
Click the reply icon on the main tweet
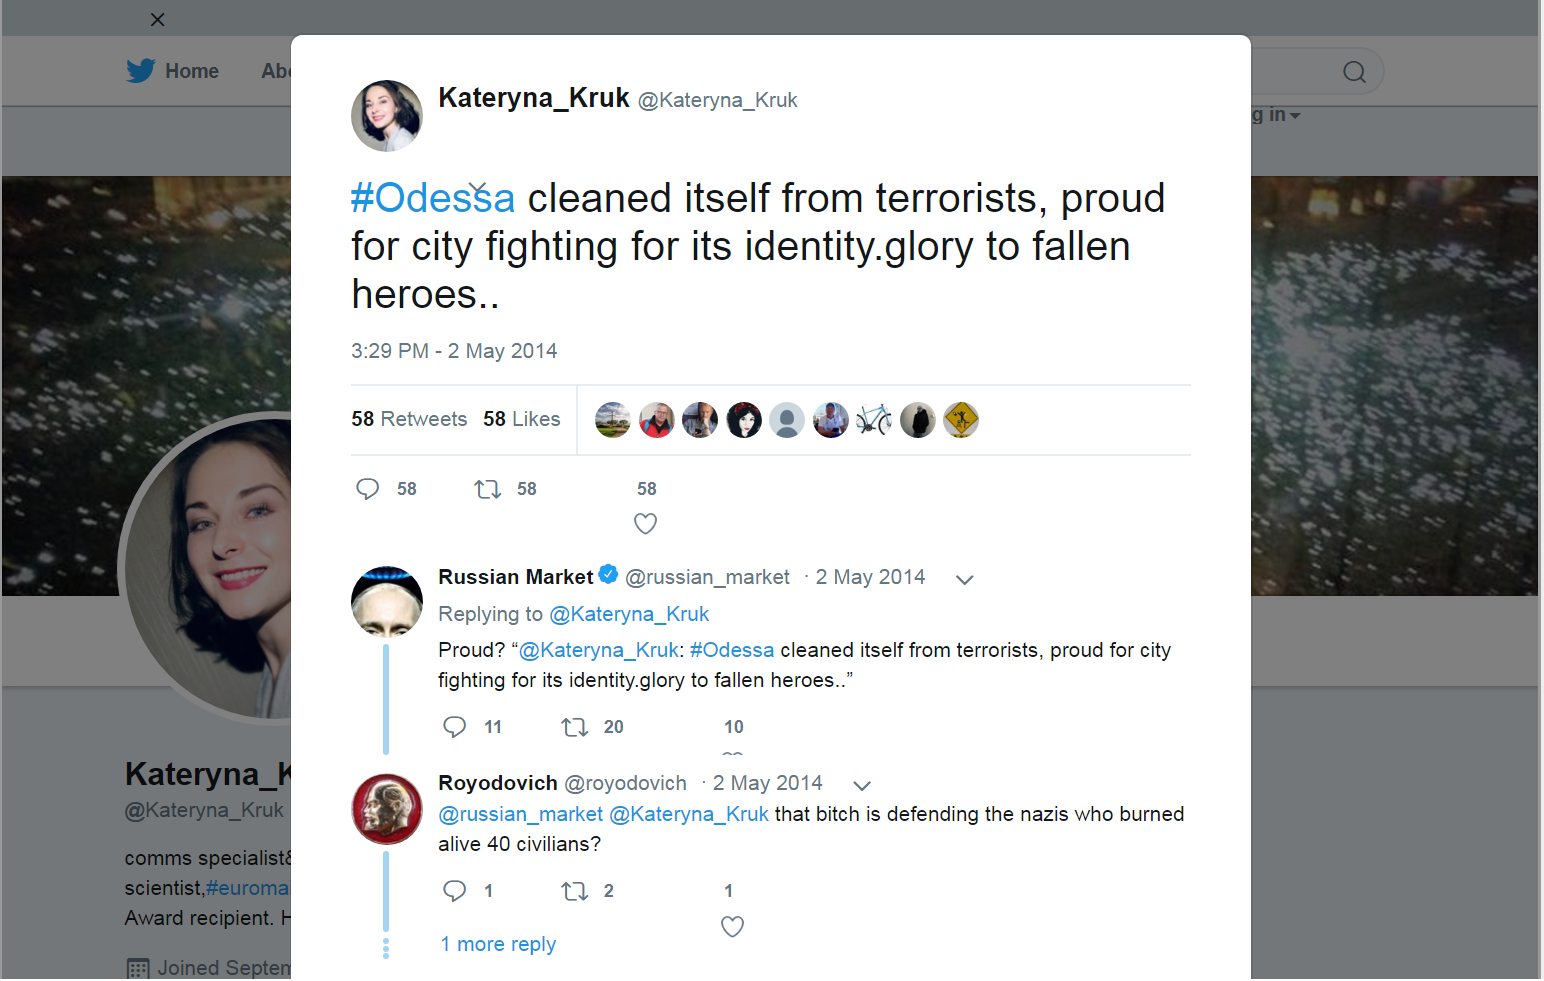(x=368, y=489)
